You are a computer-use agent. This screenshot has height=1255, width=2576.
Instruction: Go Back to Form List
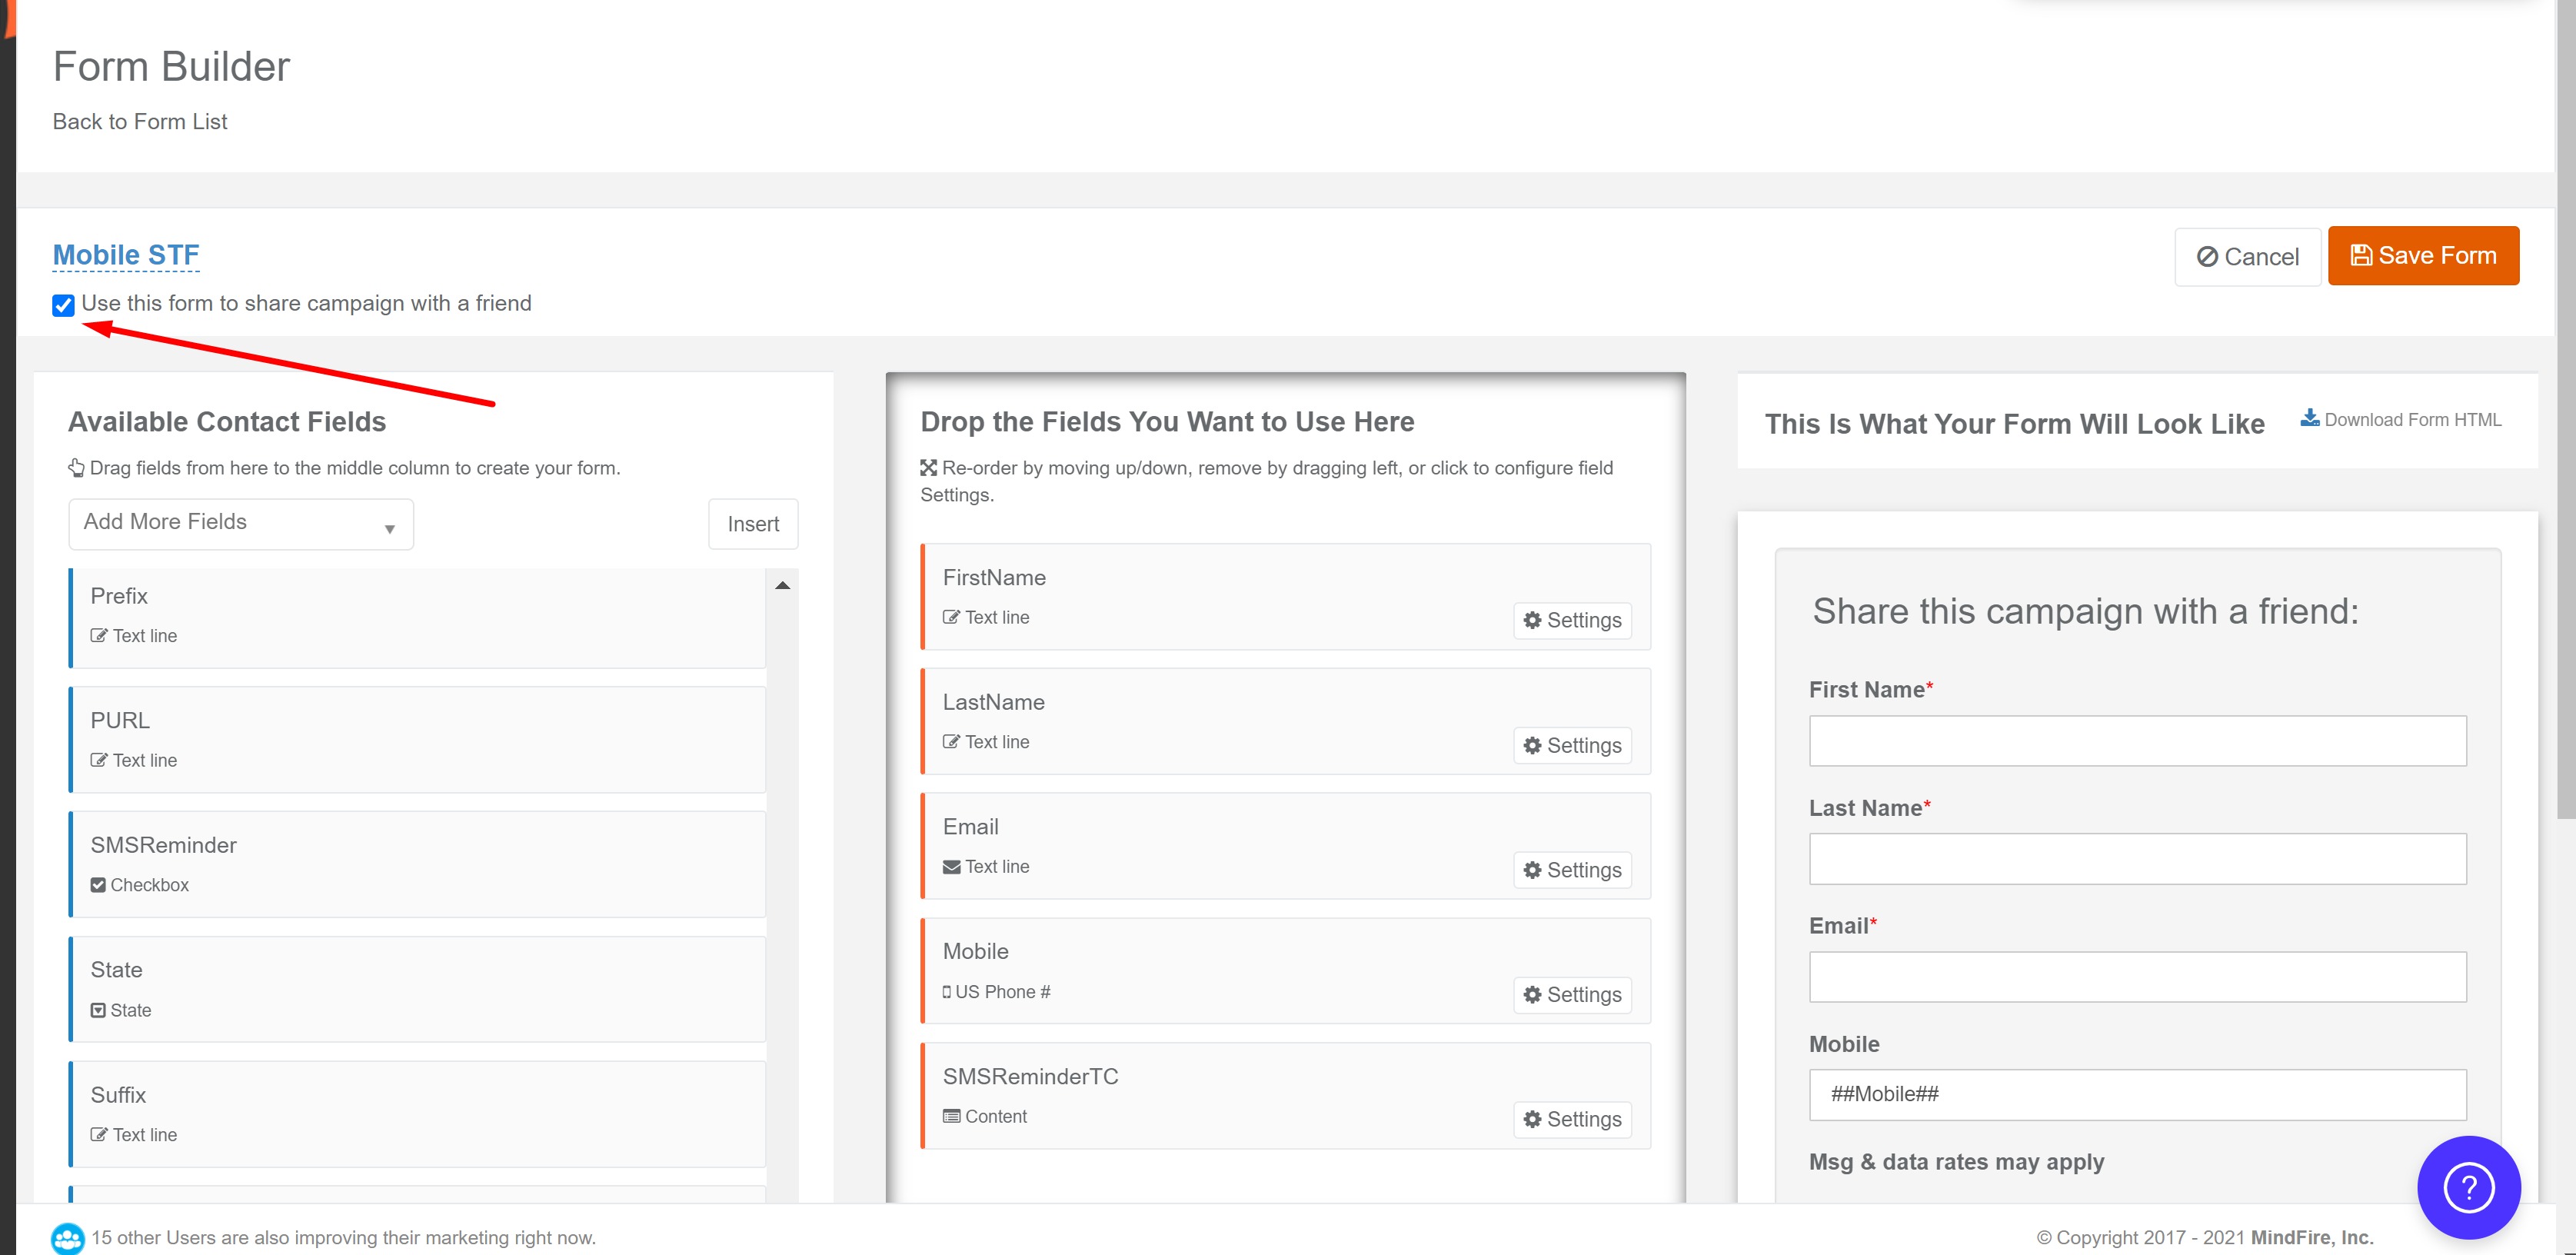click(x=140, y=122)
